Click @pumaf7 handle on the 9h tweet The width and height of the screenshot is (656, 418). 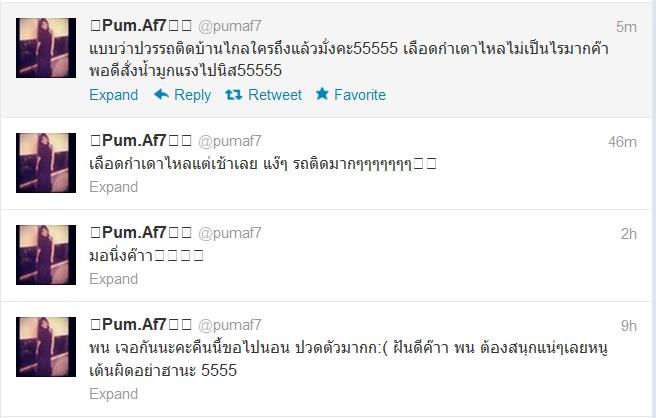tap(230, 325)
